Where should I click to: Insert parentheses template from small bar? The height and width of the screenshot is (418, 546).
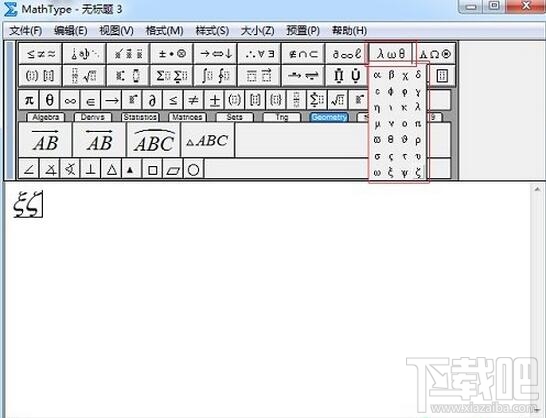point(235,100)
